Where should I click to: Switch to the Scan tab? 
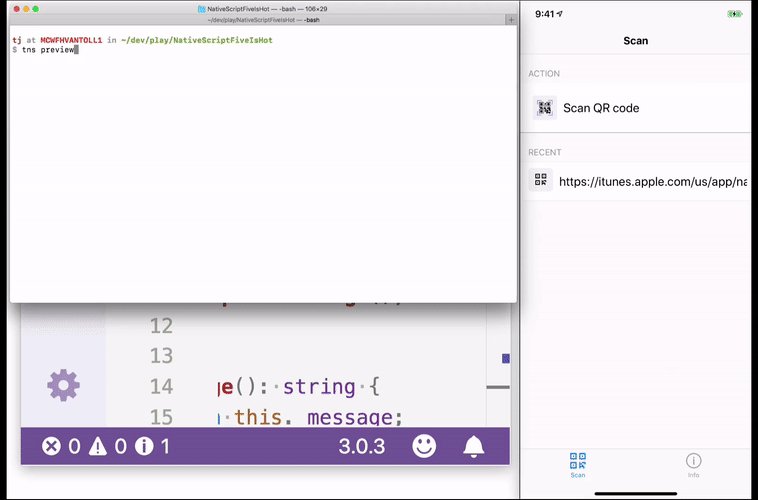578,465
